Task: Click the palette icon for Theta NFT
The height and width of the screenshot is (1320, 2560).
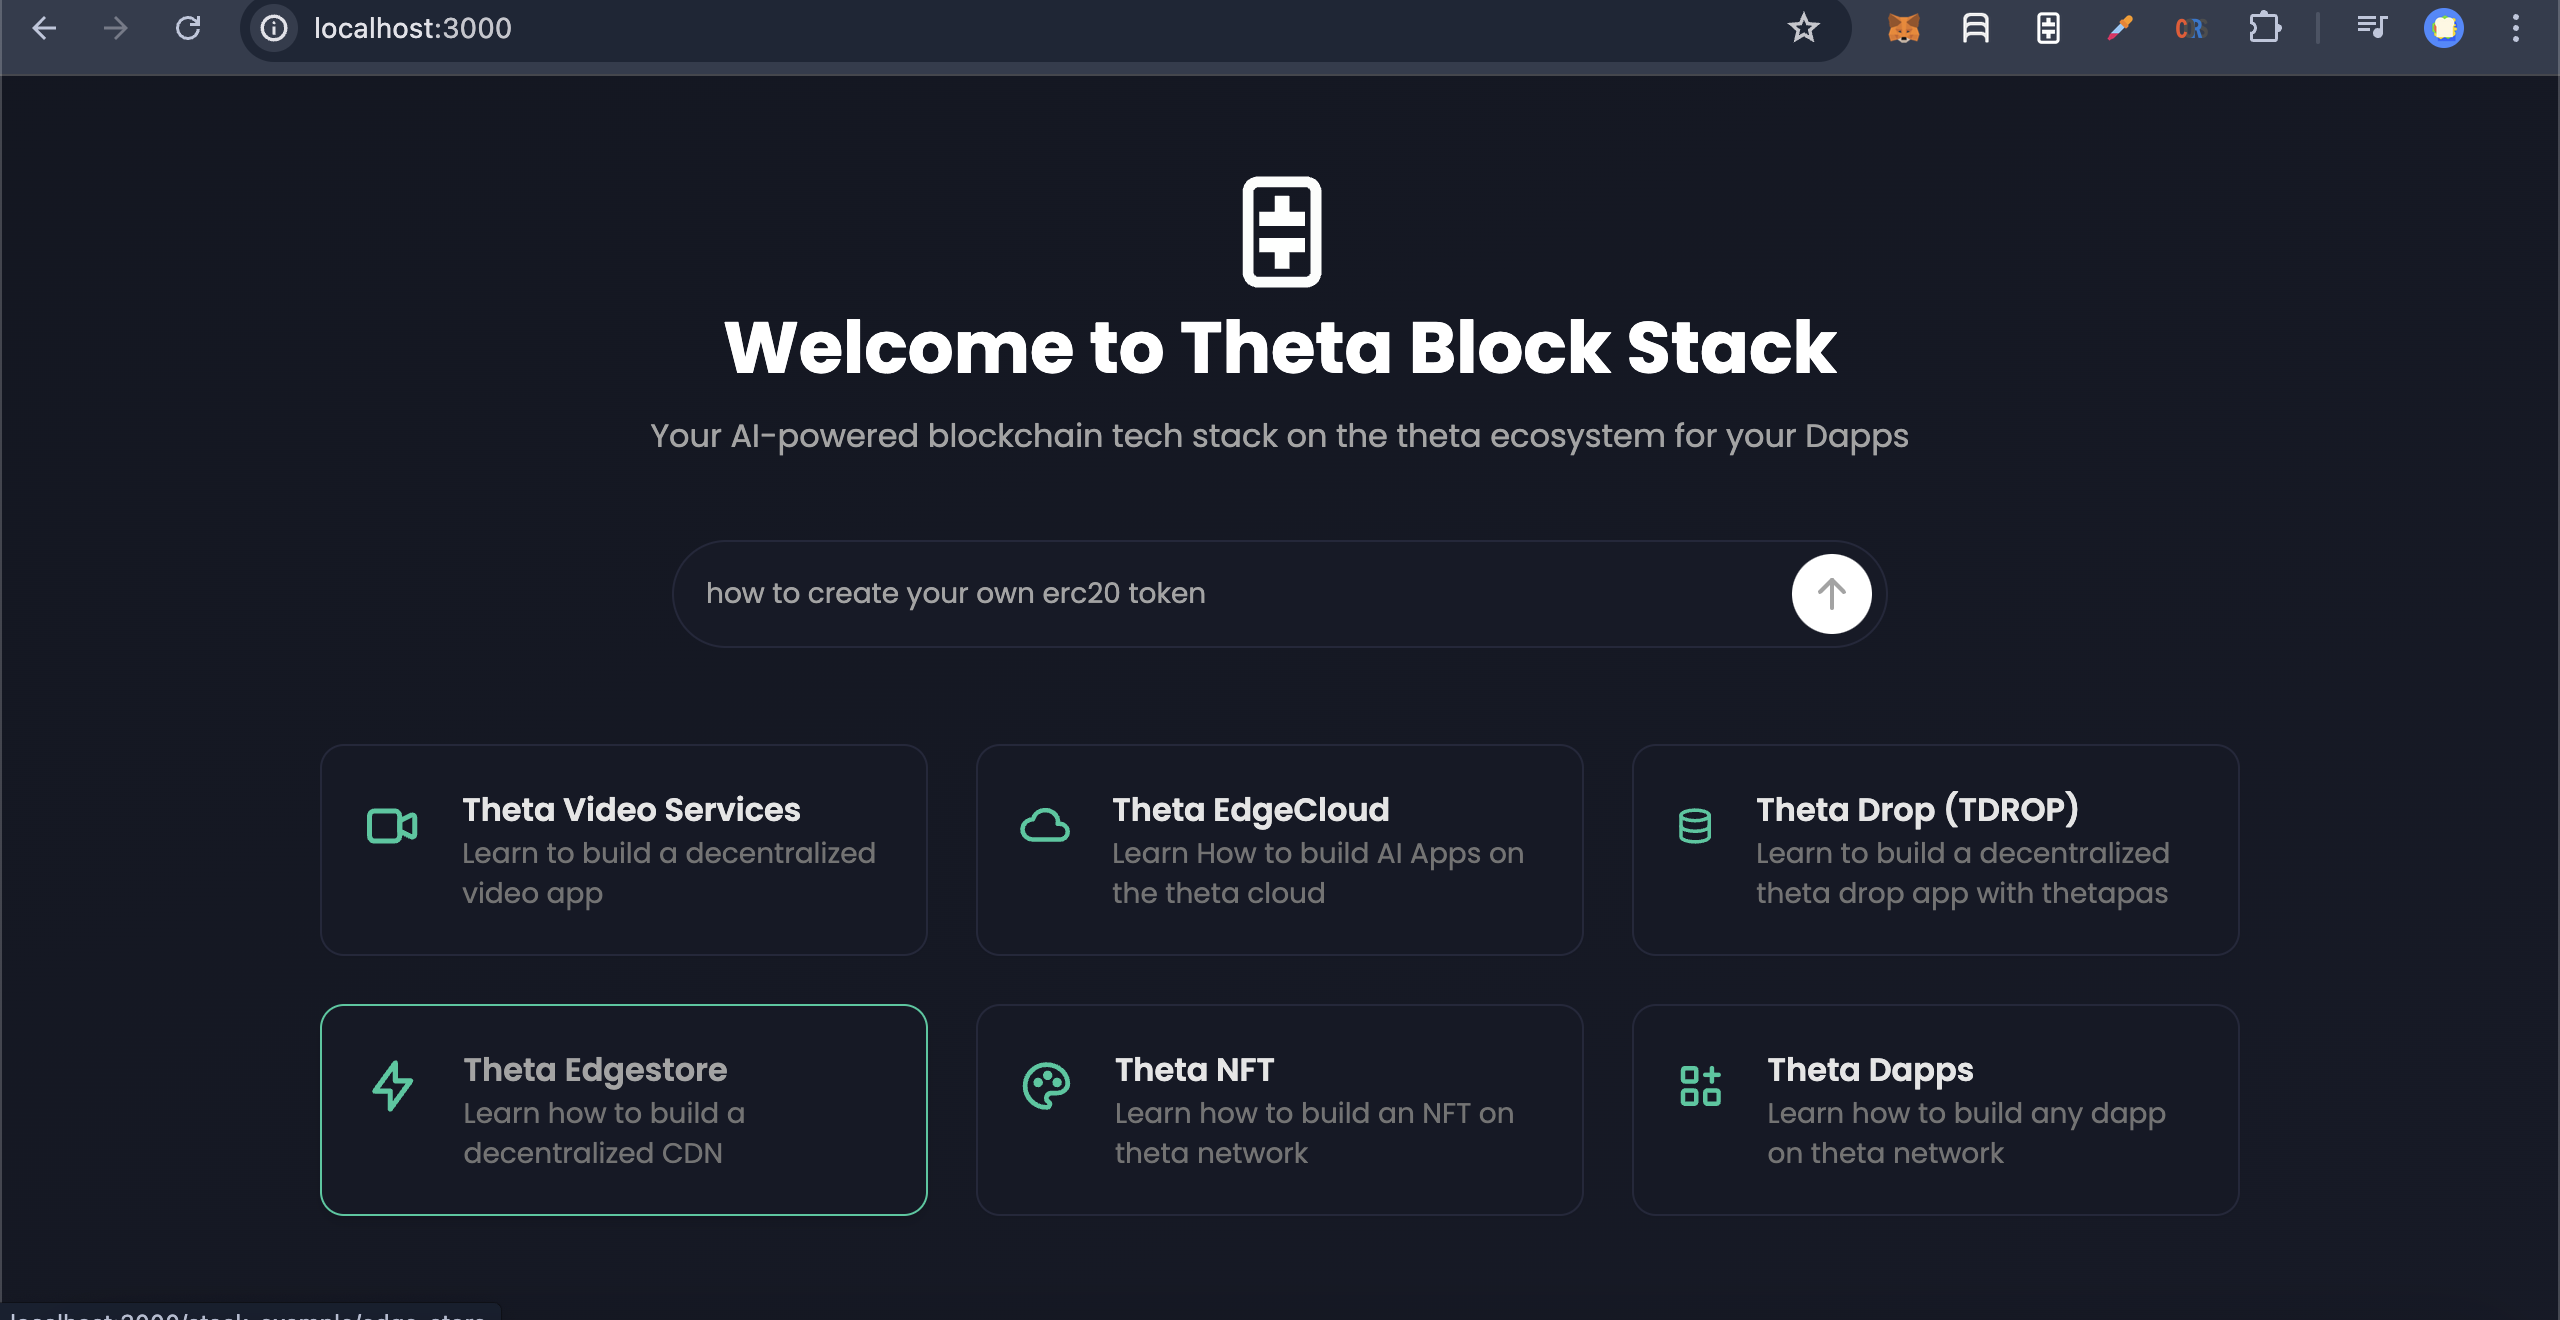Action: (1046, 1086)
